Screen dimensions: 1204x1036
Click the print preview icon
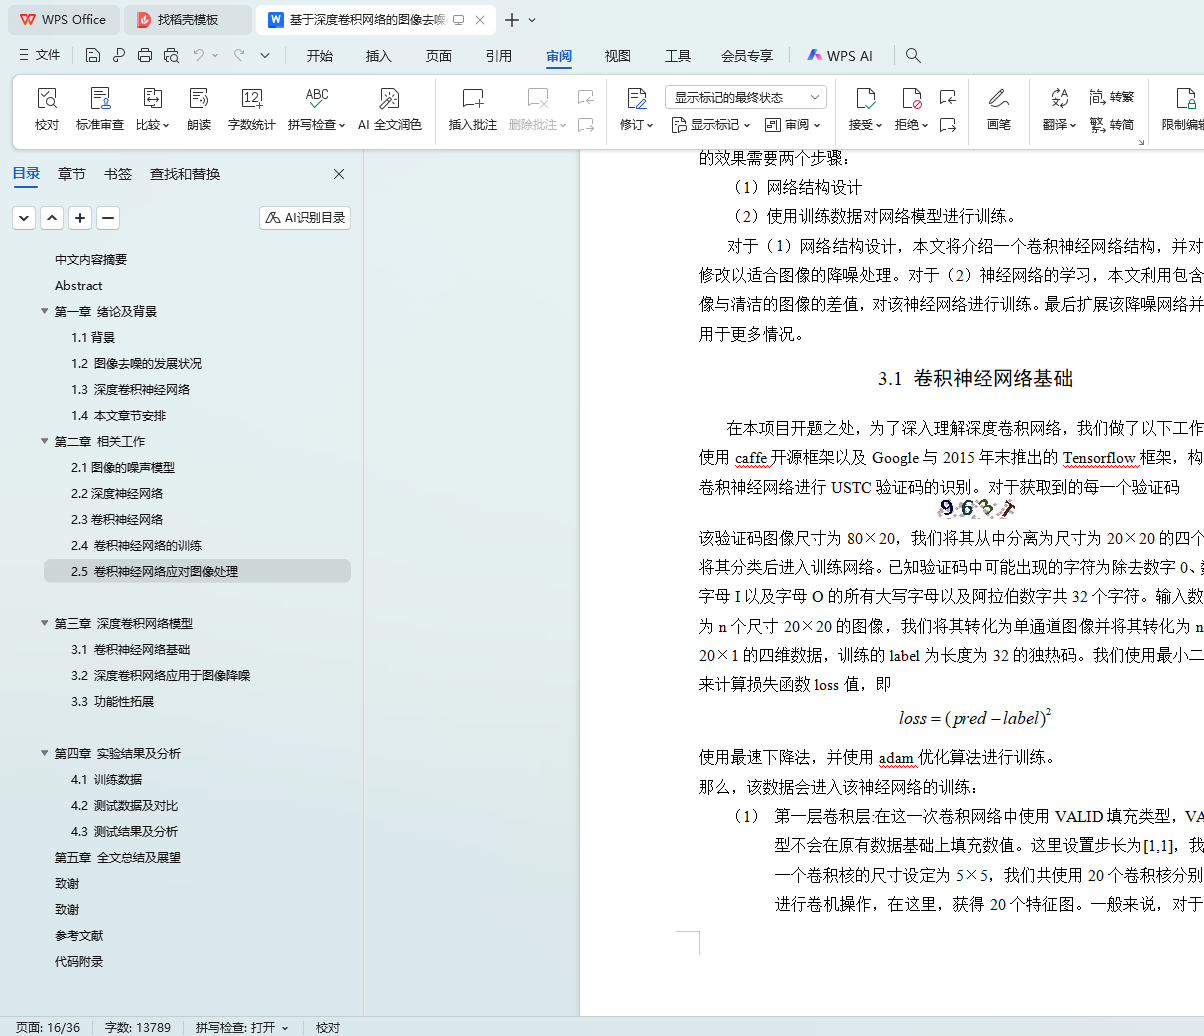pos(171,56)
